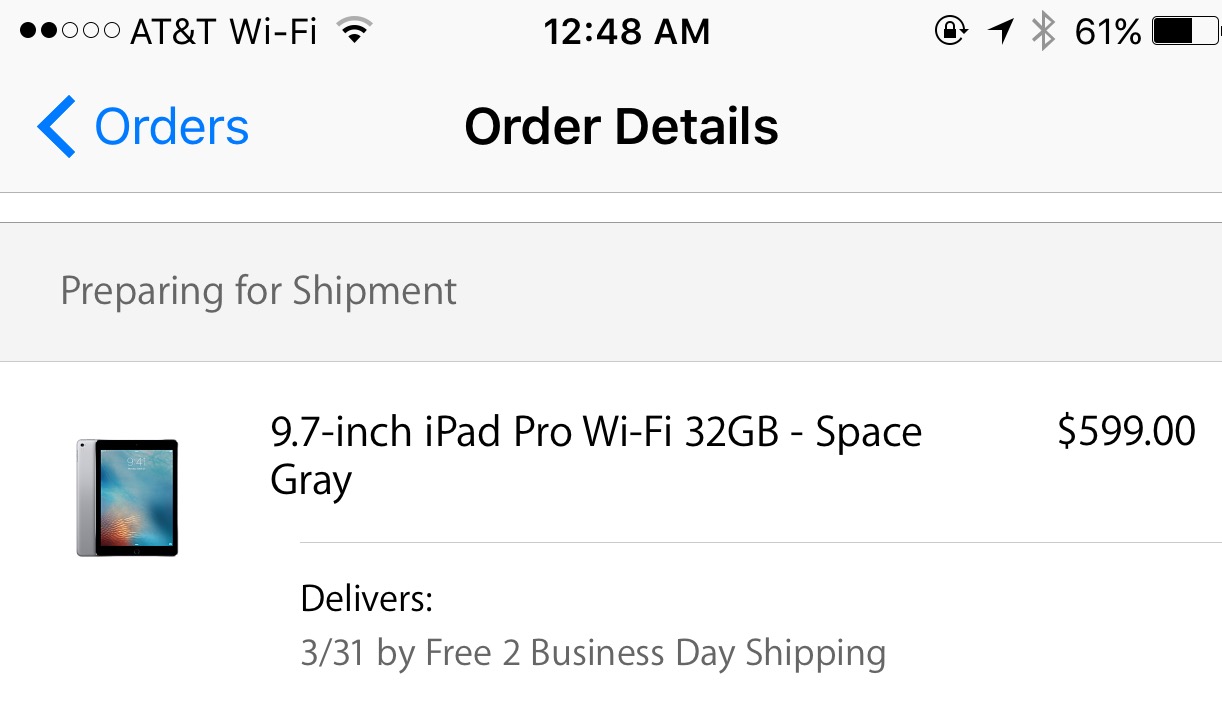Go back to Orders
The image size is (1222, 718).
[x=171, y=127]
